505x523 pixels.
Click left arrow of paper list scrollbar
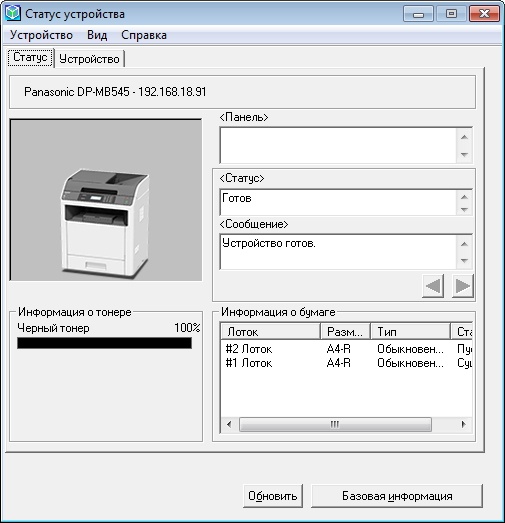pyautogui.click(x=229, y=424)
